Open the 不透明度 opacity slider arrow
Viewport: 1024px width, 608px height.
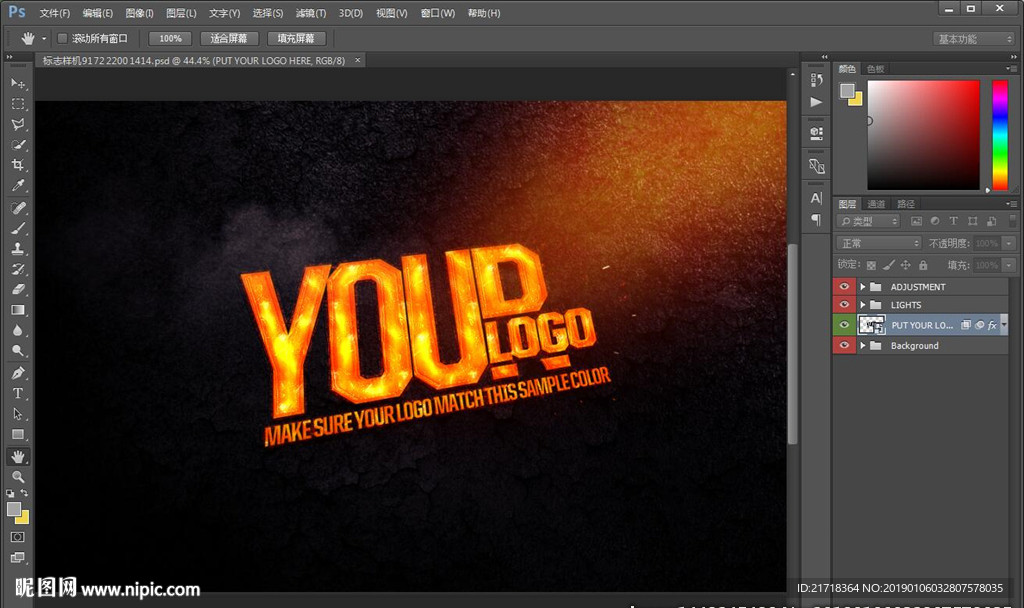pos(1010,243)
